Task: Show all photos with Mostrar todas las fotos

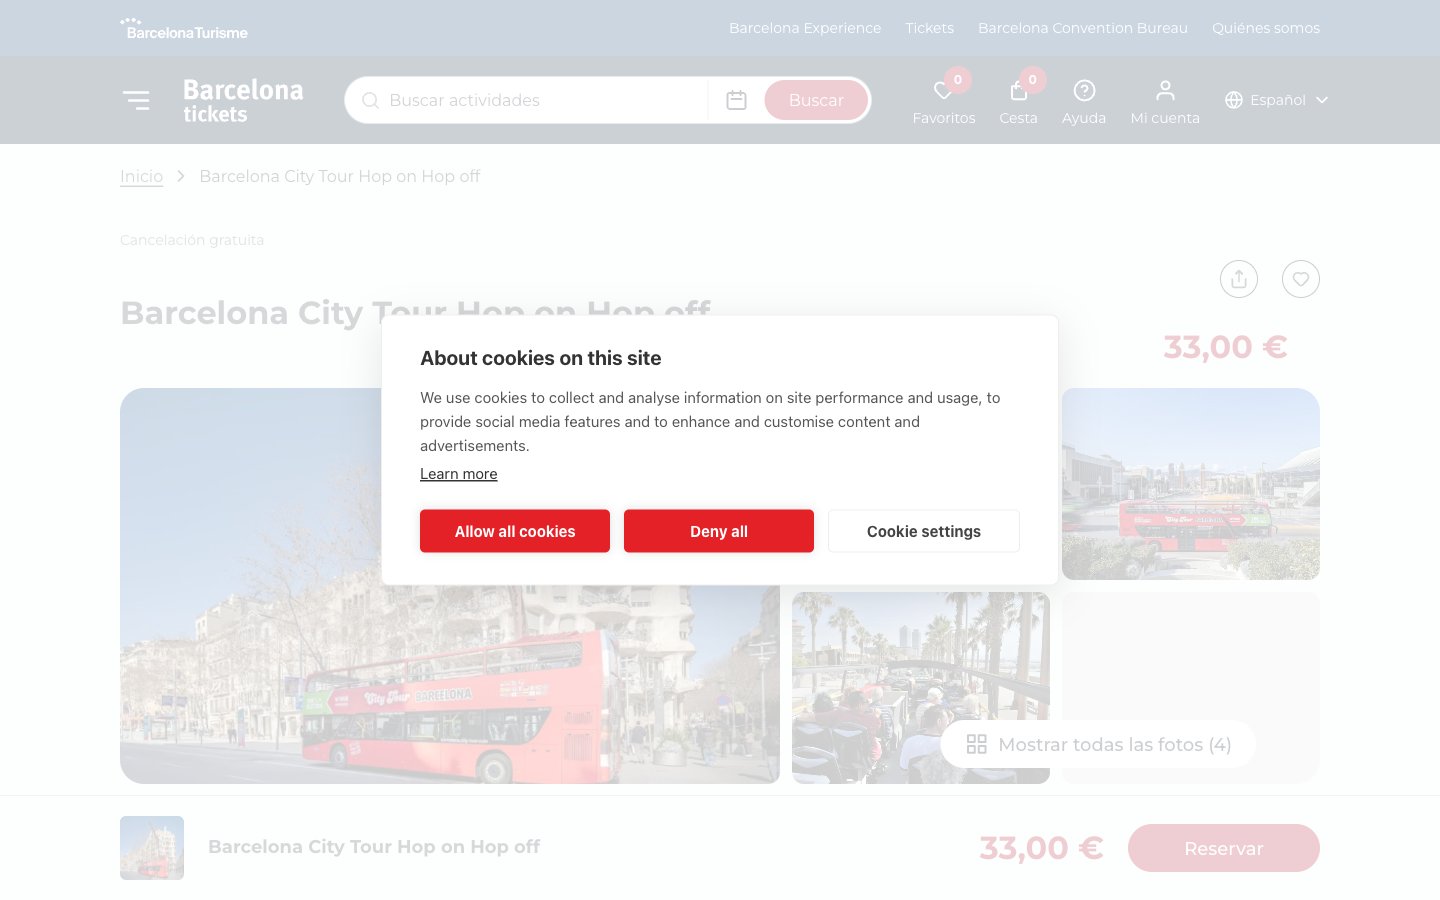Action: (1098, 744)
